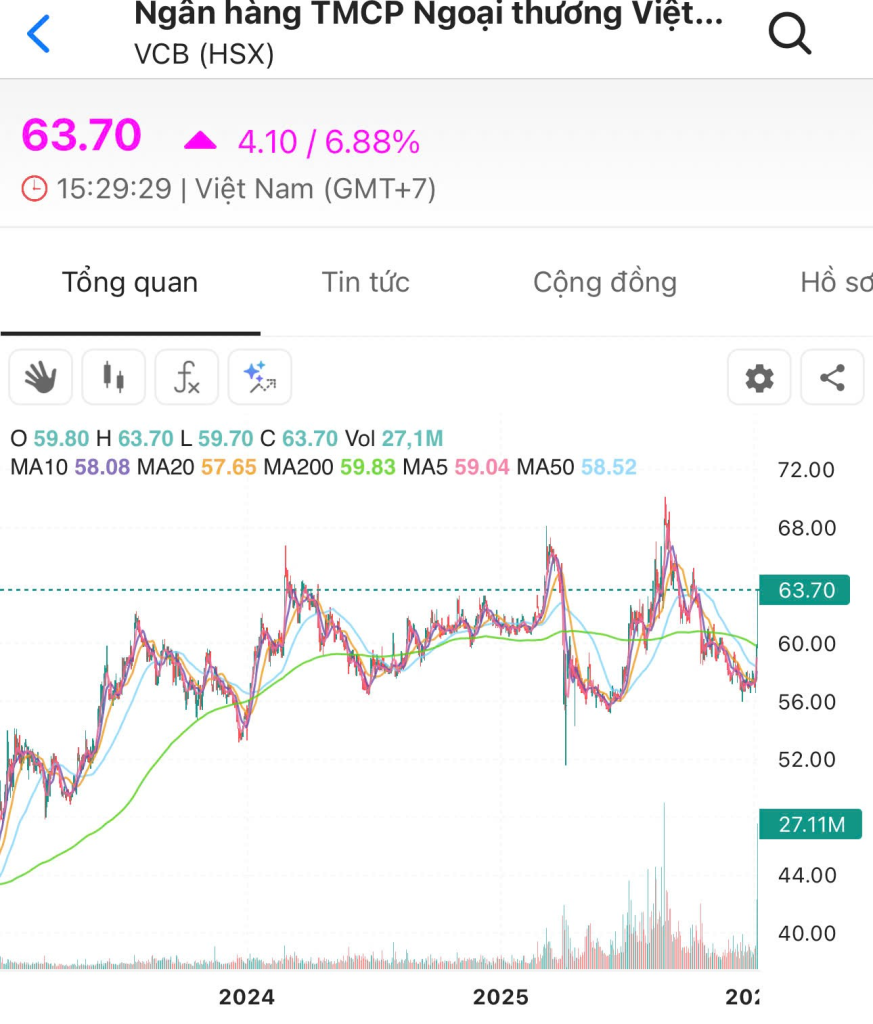This screenshot has width=873, height=1024.
Task: Click the 2025 timeline label
Action: [x=500, y=997]
